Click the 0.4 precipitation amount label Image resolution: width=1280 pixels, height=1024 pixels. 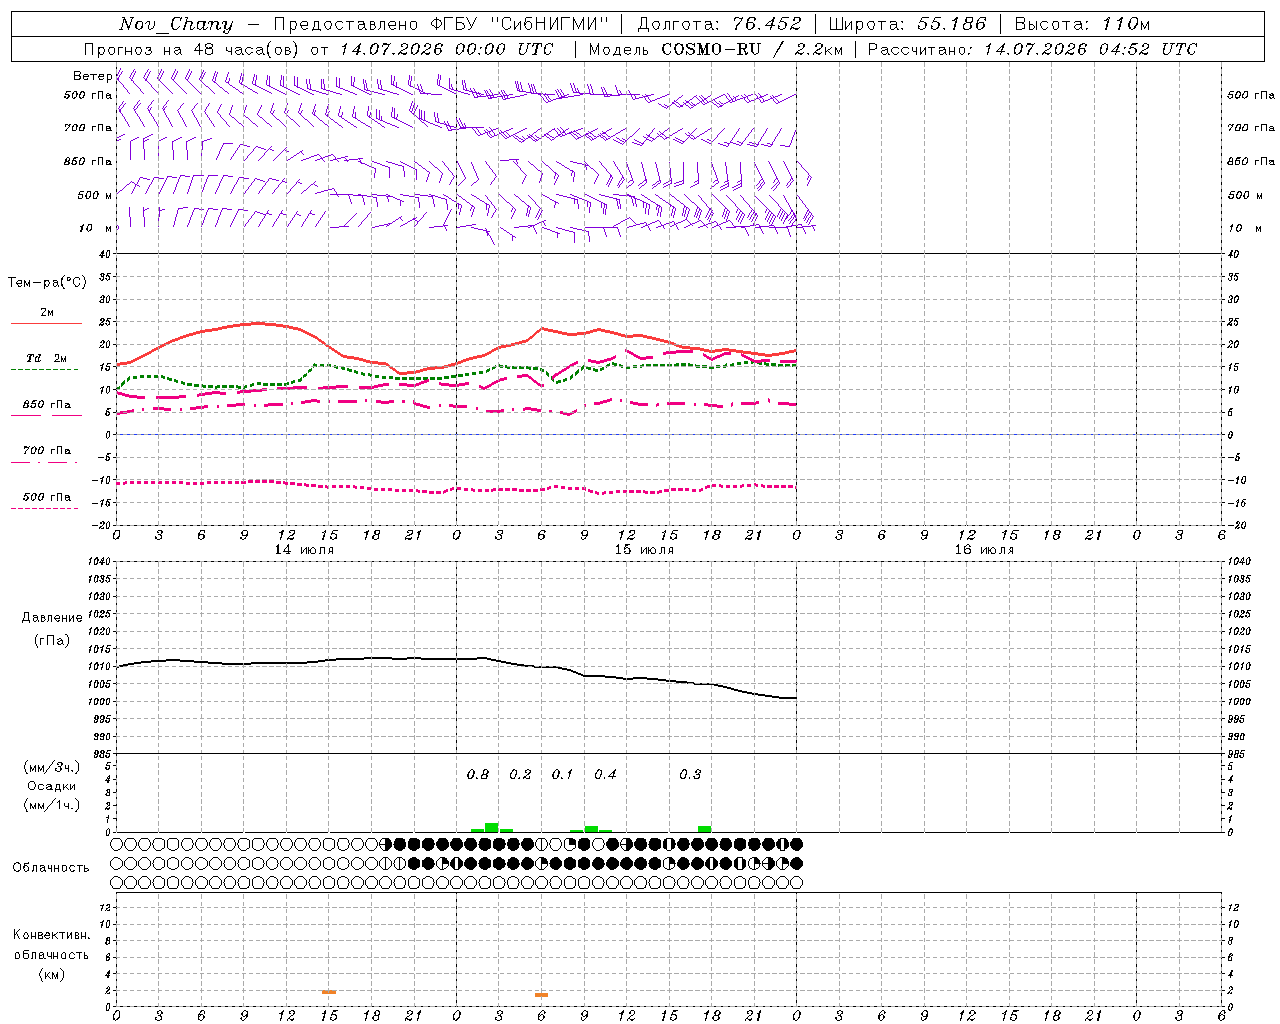605,774
